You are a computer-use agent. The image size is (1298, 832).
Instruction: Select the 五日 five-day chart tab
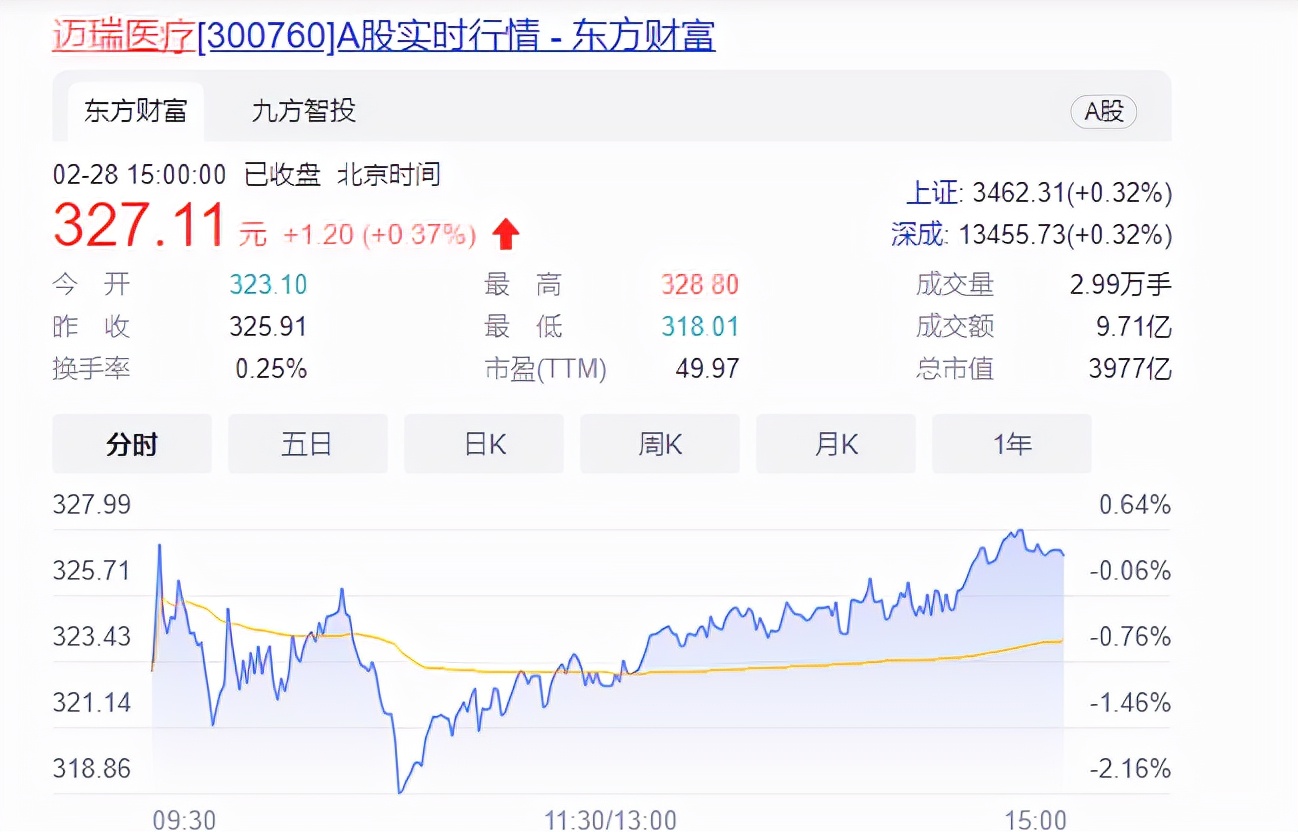point(307,444)
